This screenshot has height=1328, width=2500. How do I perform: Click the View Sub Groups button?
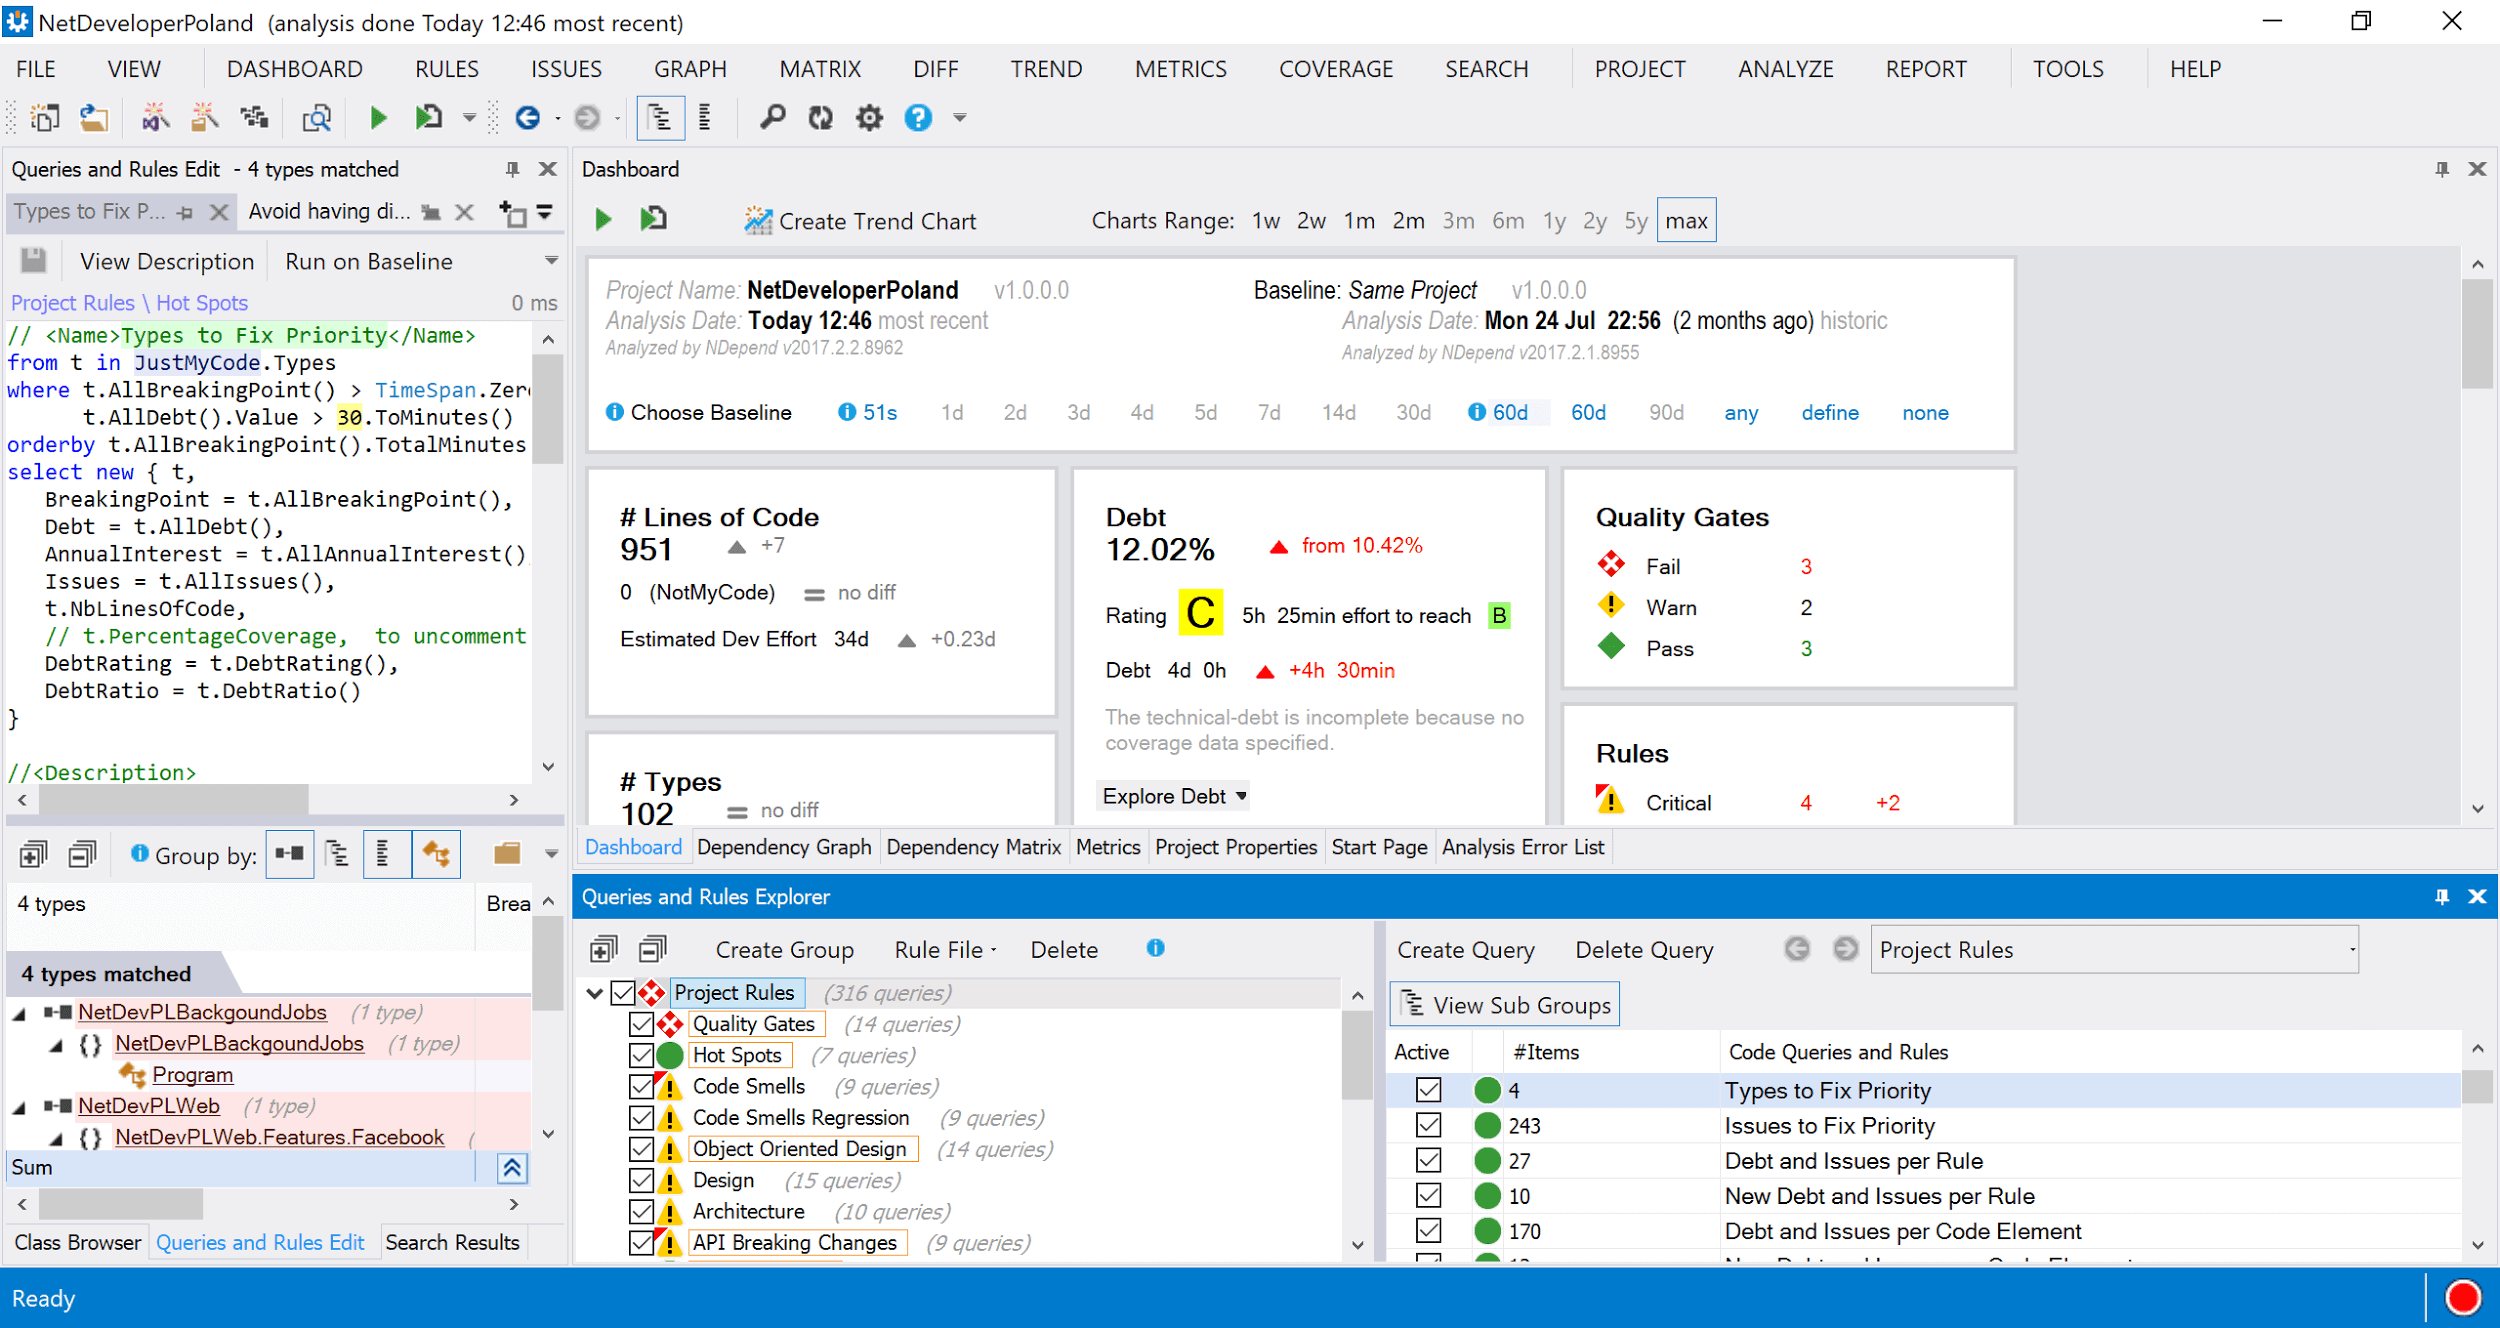[1505, 1005]
